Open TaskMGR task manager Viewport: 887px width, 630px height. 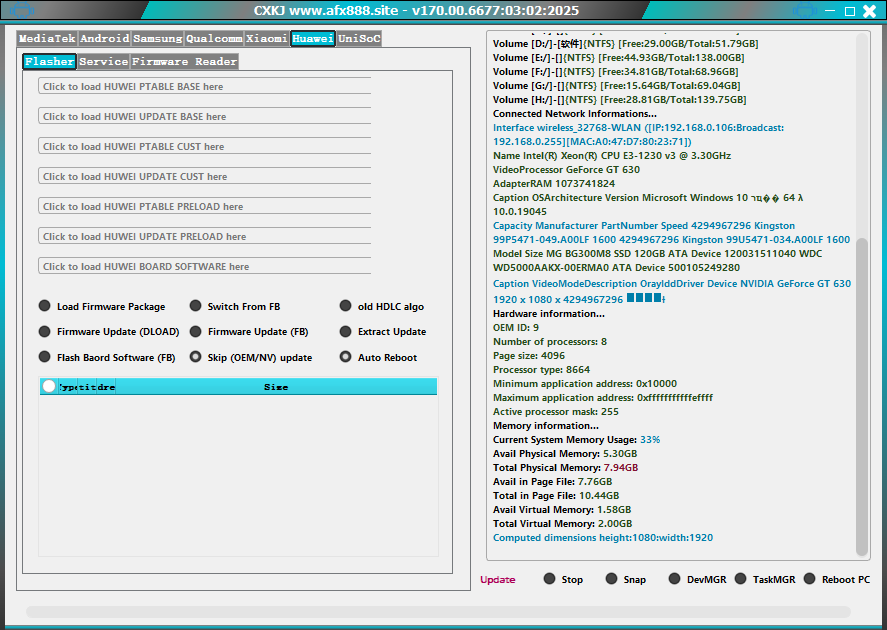click(x=765, y=579)
